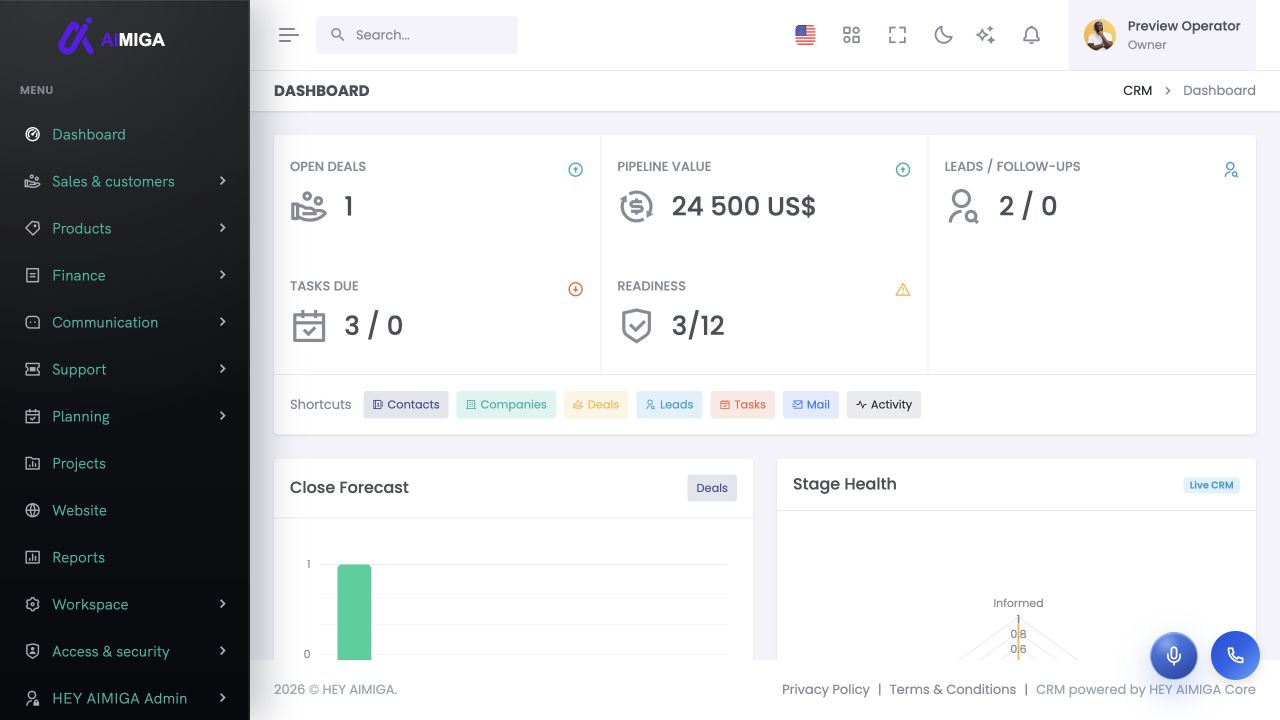Click the AIMIGA logo in sidebar
The height and width of the screenshot is (720, 1280).
(x=111, y=37)
